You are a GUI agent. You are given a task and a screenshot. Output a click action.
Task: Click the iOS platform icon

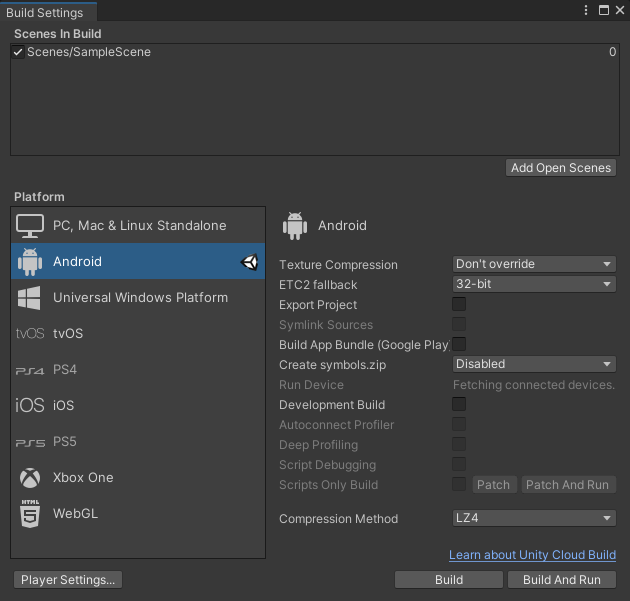(30, 405)
